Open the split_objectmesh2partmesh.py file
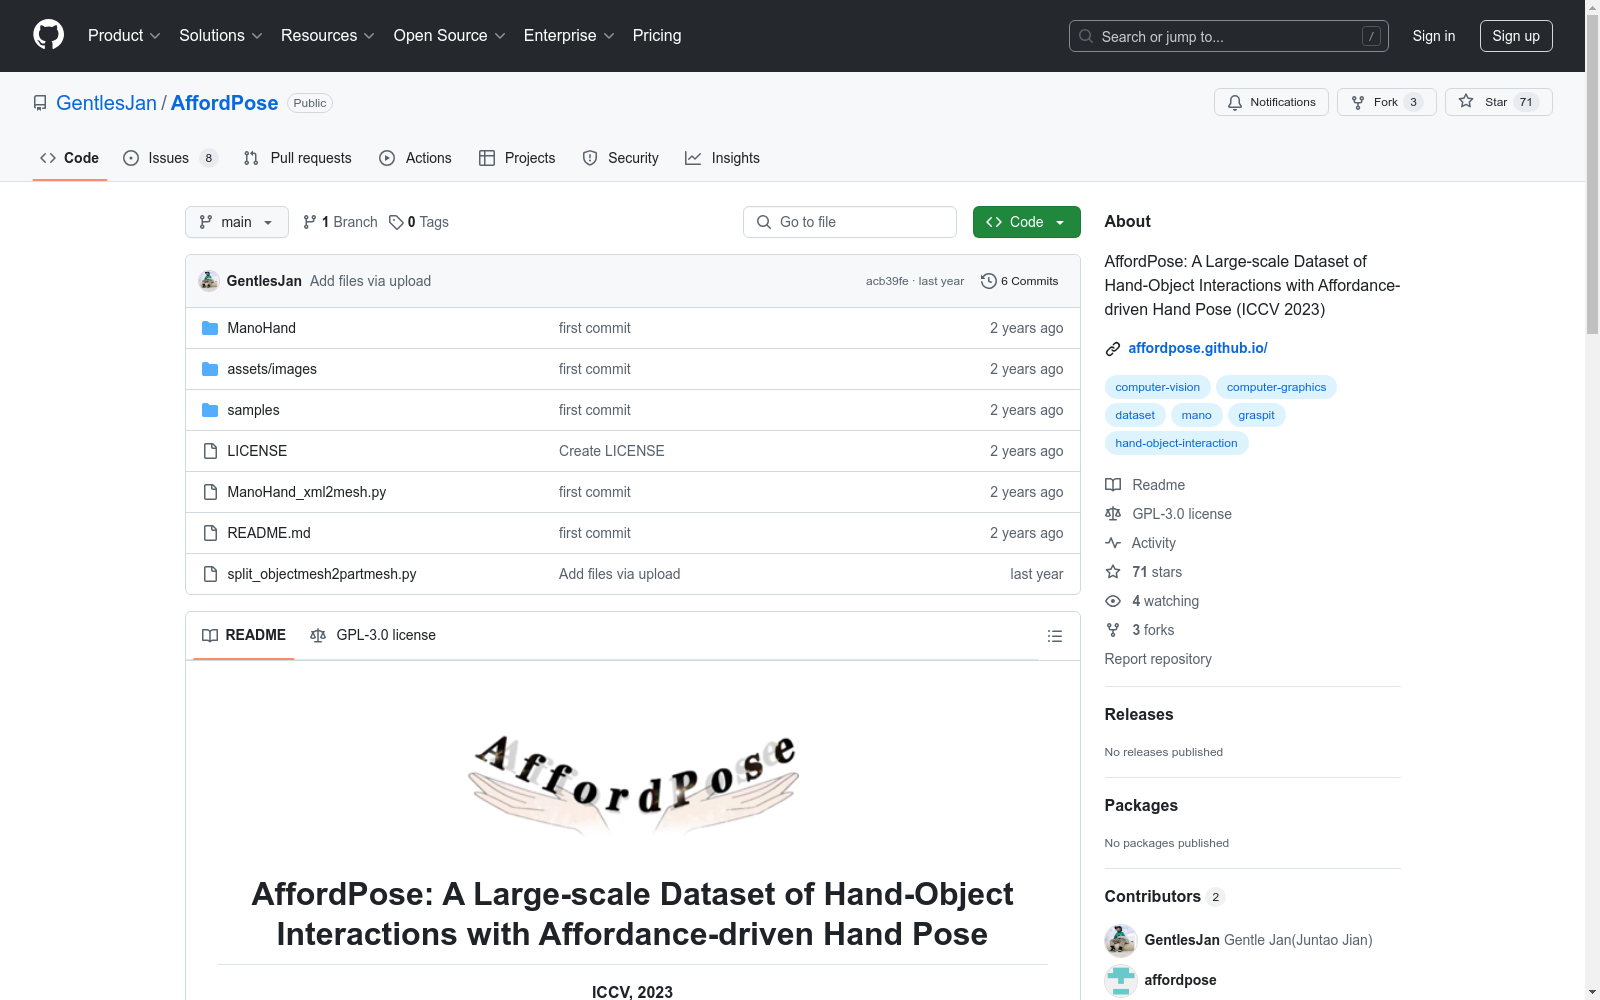Screen dimensions: 1600x1000 pyautogui.click(x=322, y=574)
